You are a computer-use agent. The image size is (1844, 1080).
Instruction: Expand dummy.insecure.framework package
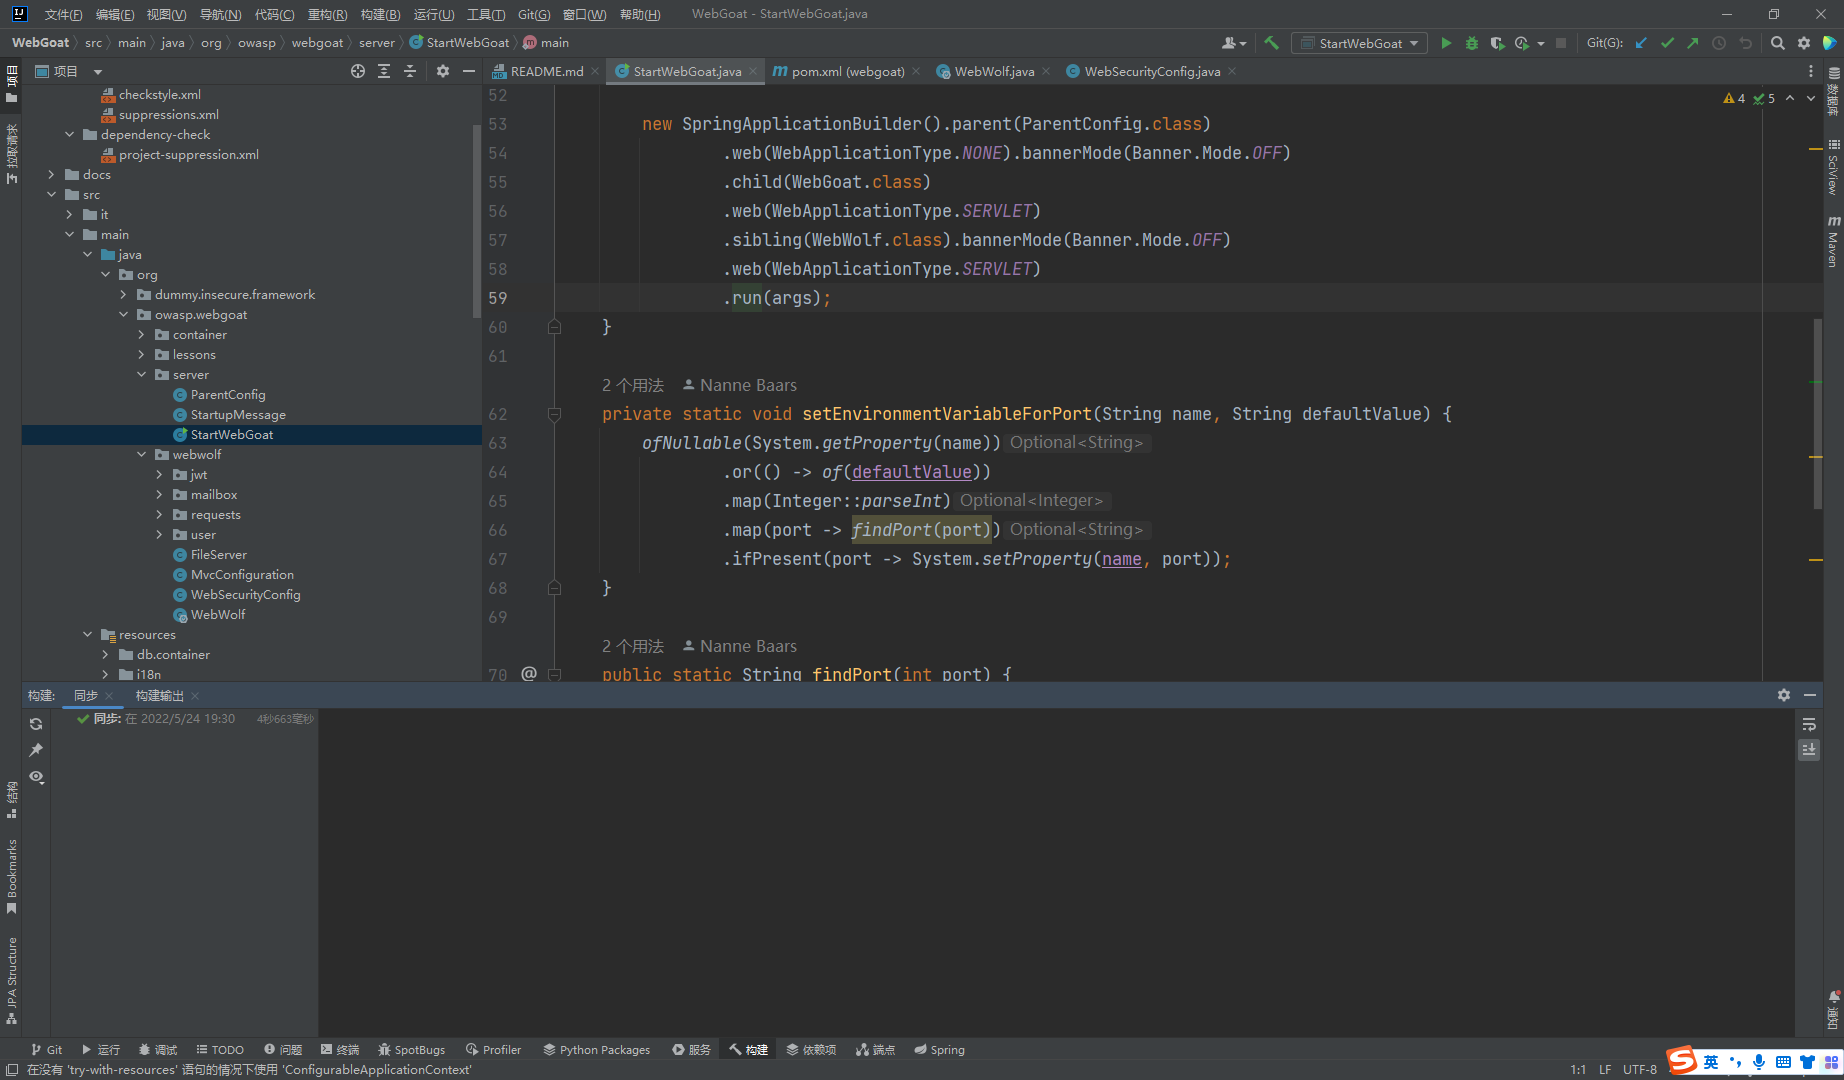coord(123,294)
